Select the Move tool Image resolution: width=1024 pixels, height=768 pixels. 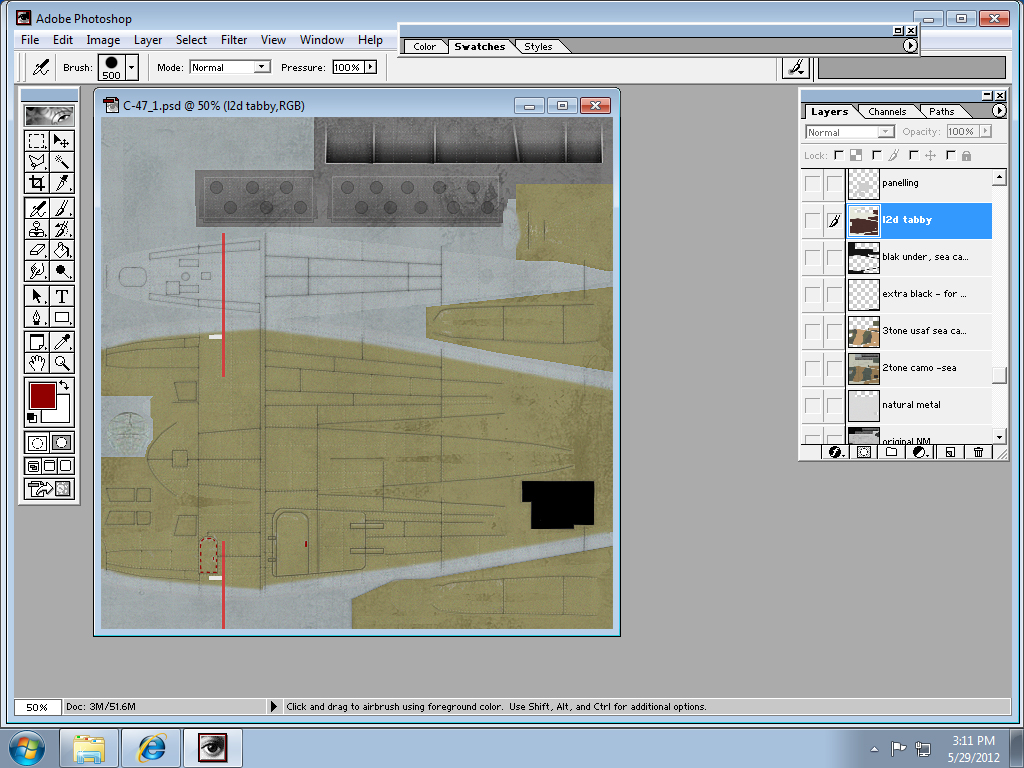(61, 141)
